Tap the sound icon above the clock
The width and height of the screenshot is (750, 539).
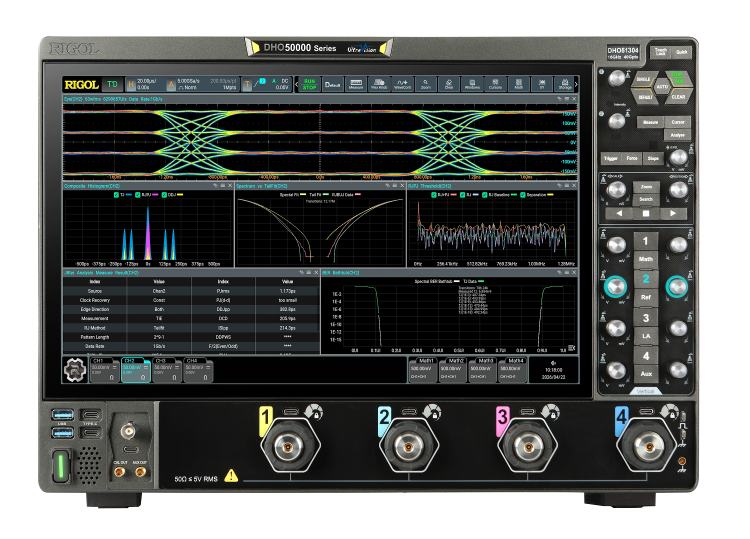pyautogui.click(x=553, y=363)
